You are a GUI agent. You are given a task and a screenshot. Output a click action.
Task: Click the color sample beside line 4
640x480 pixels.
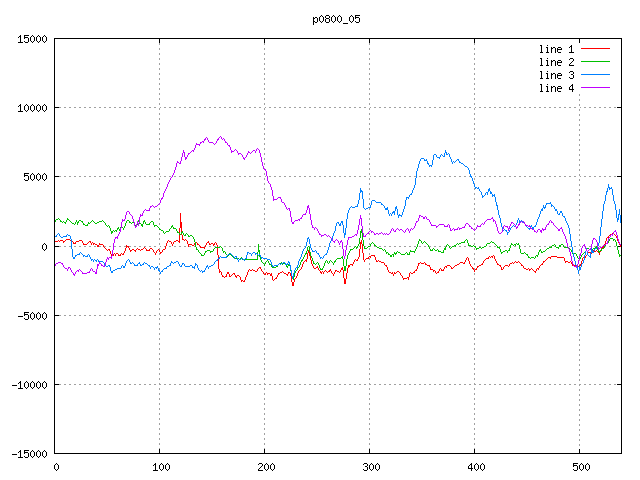pyautogui.click(x=596, y=88)
